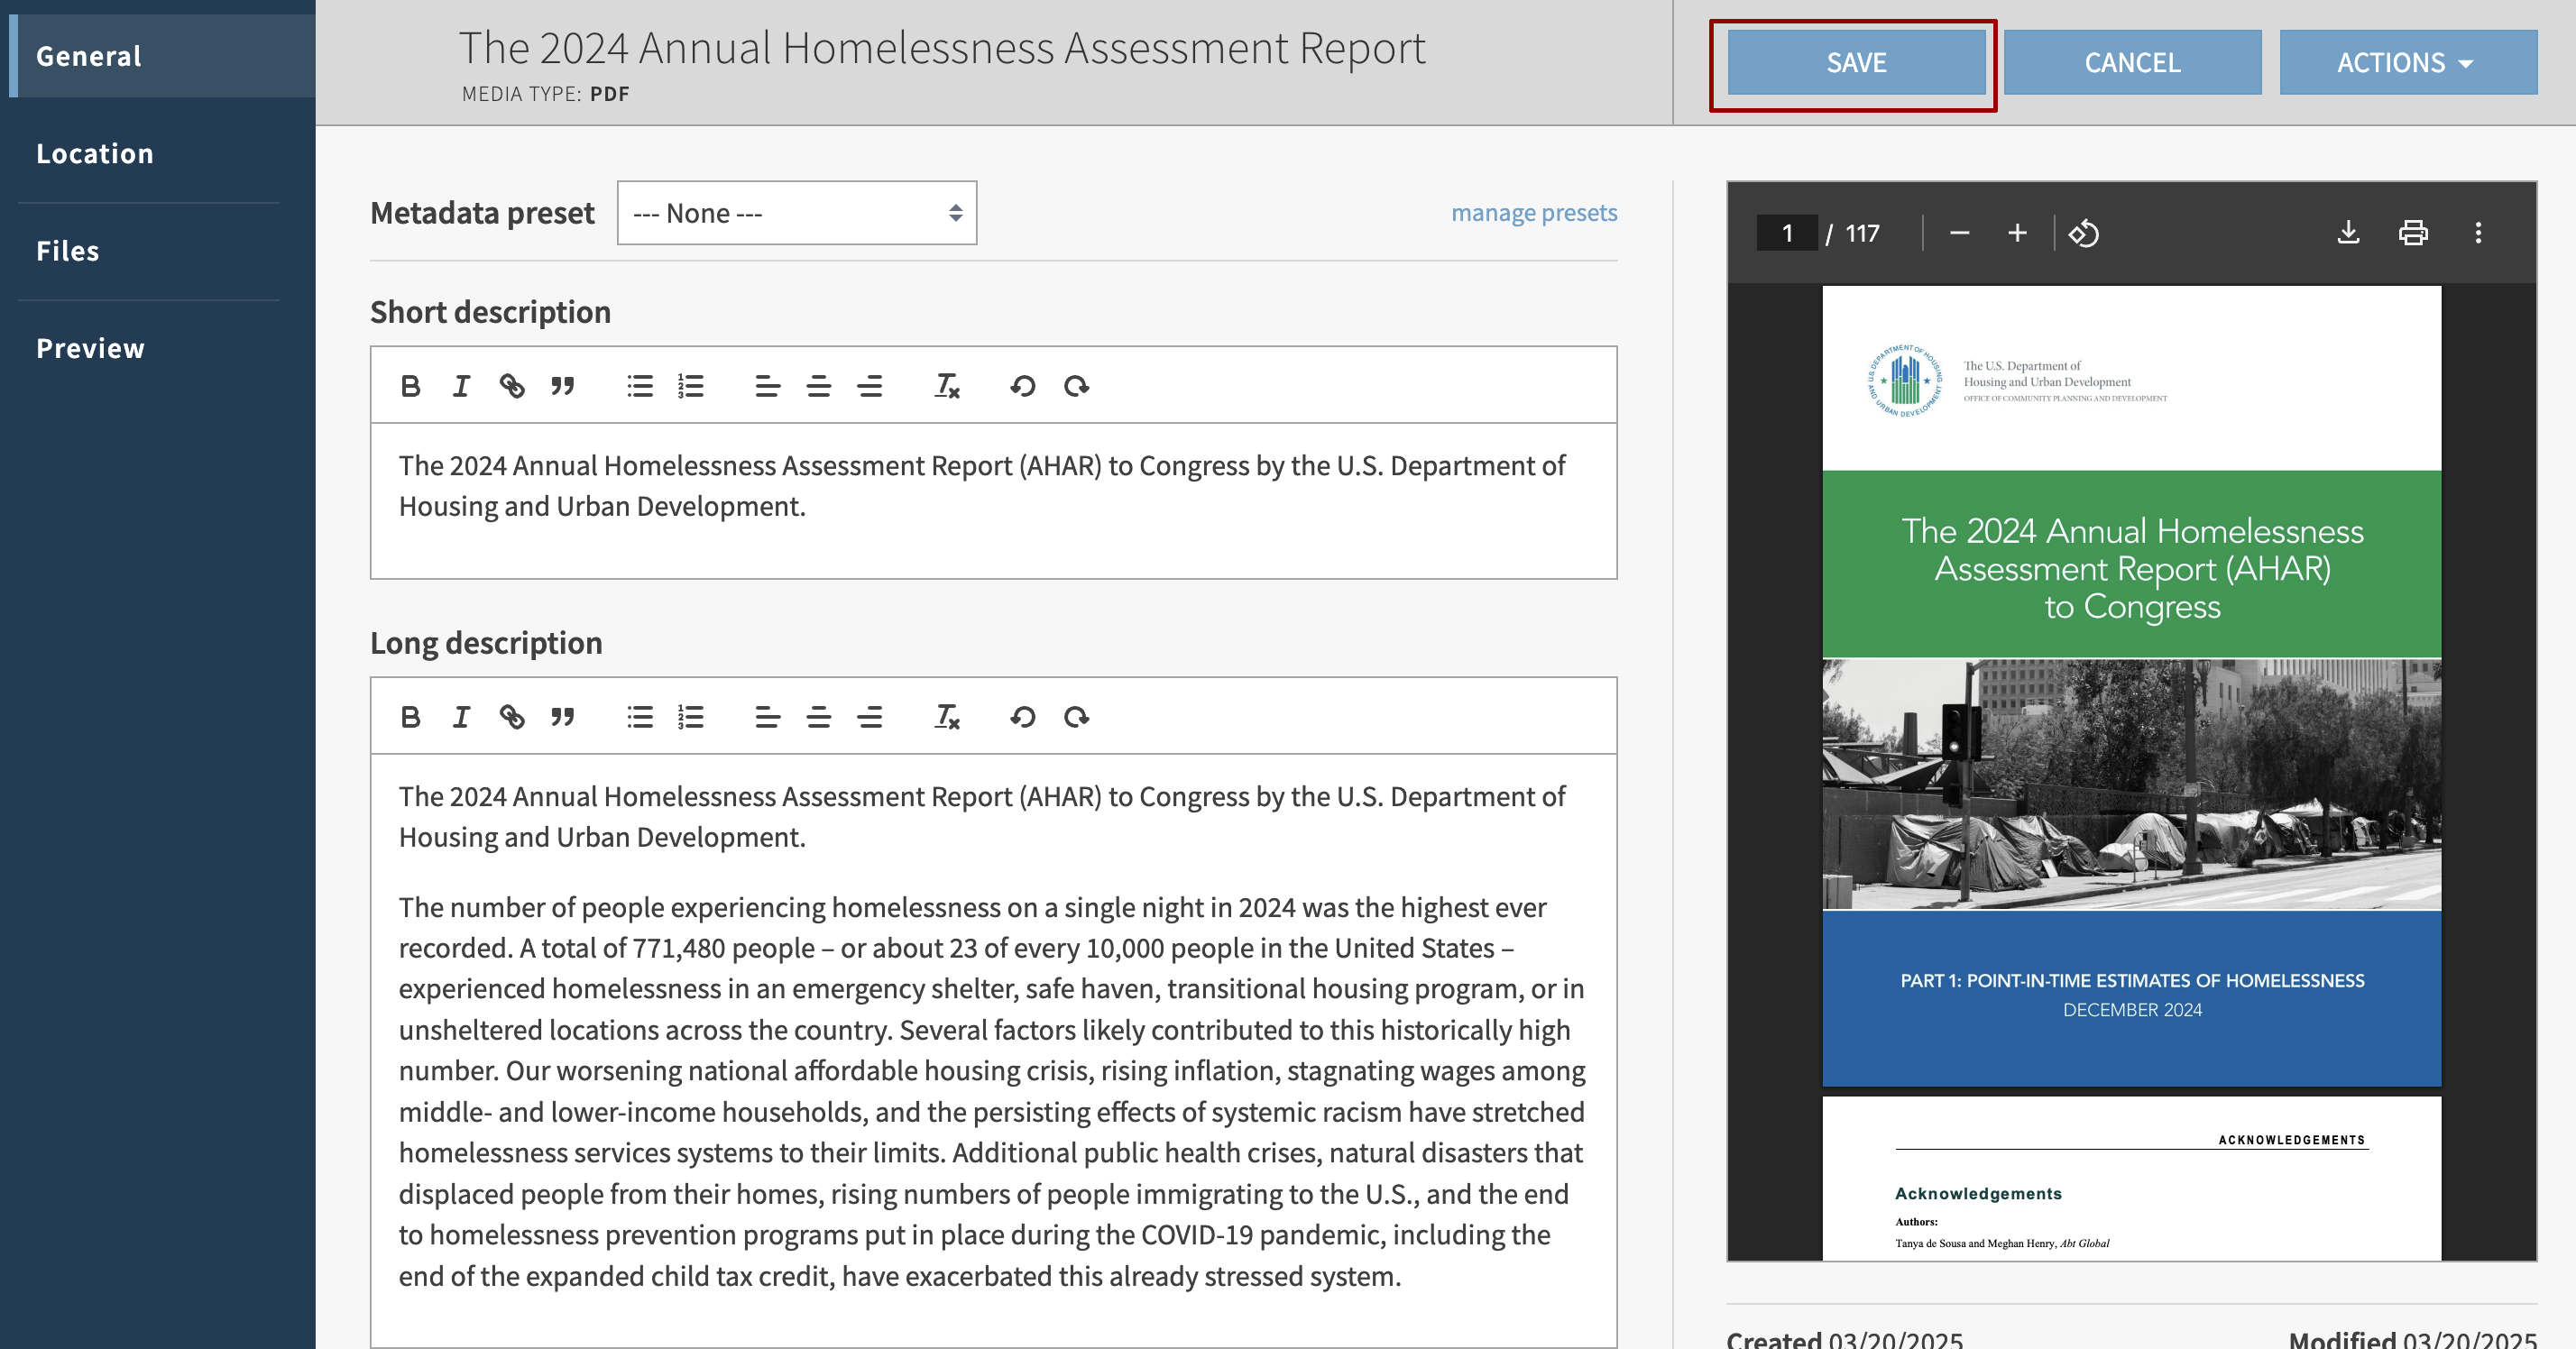Switch to the Location tab

[x=95, y=154]
